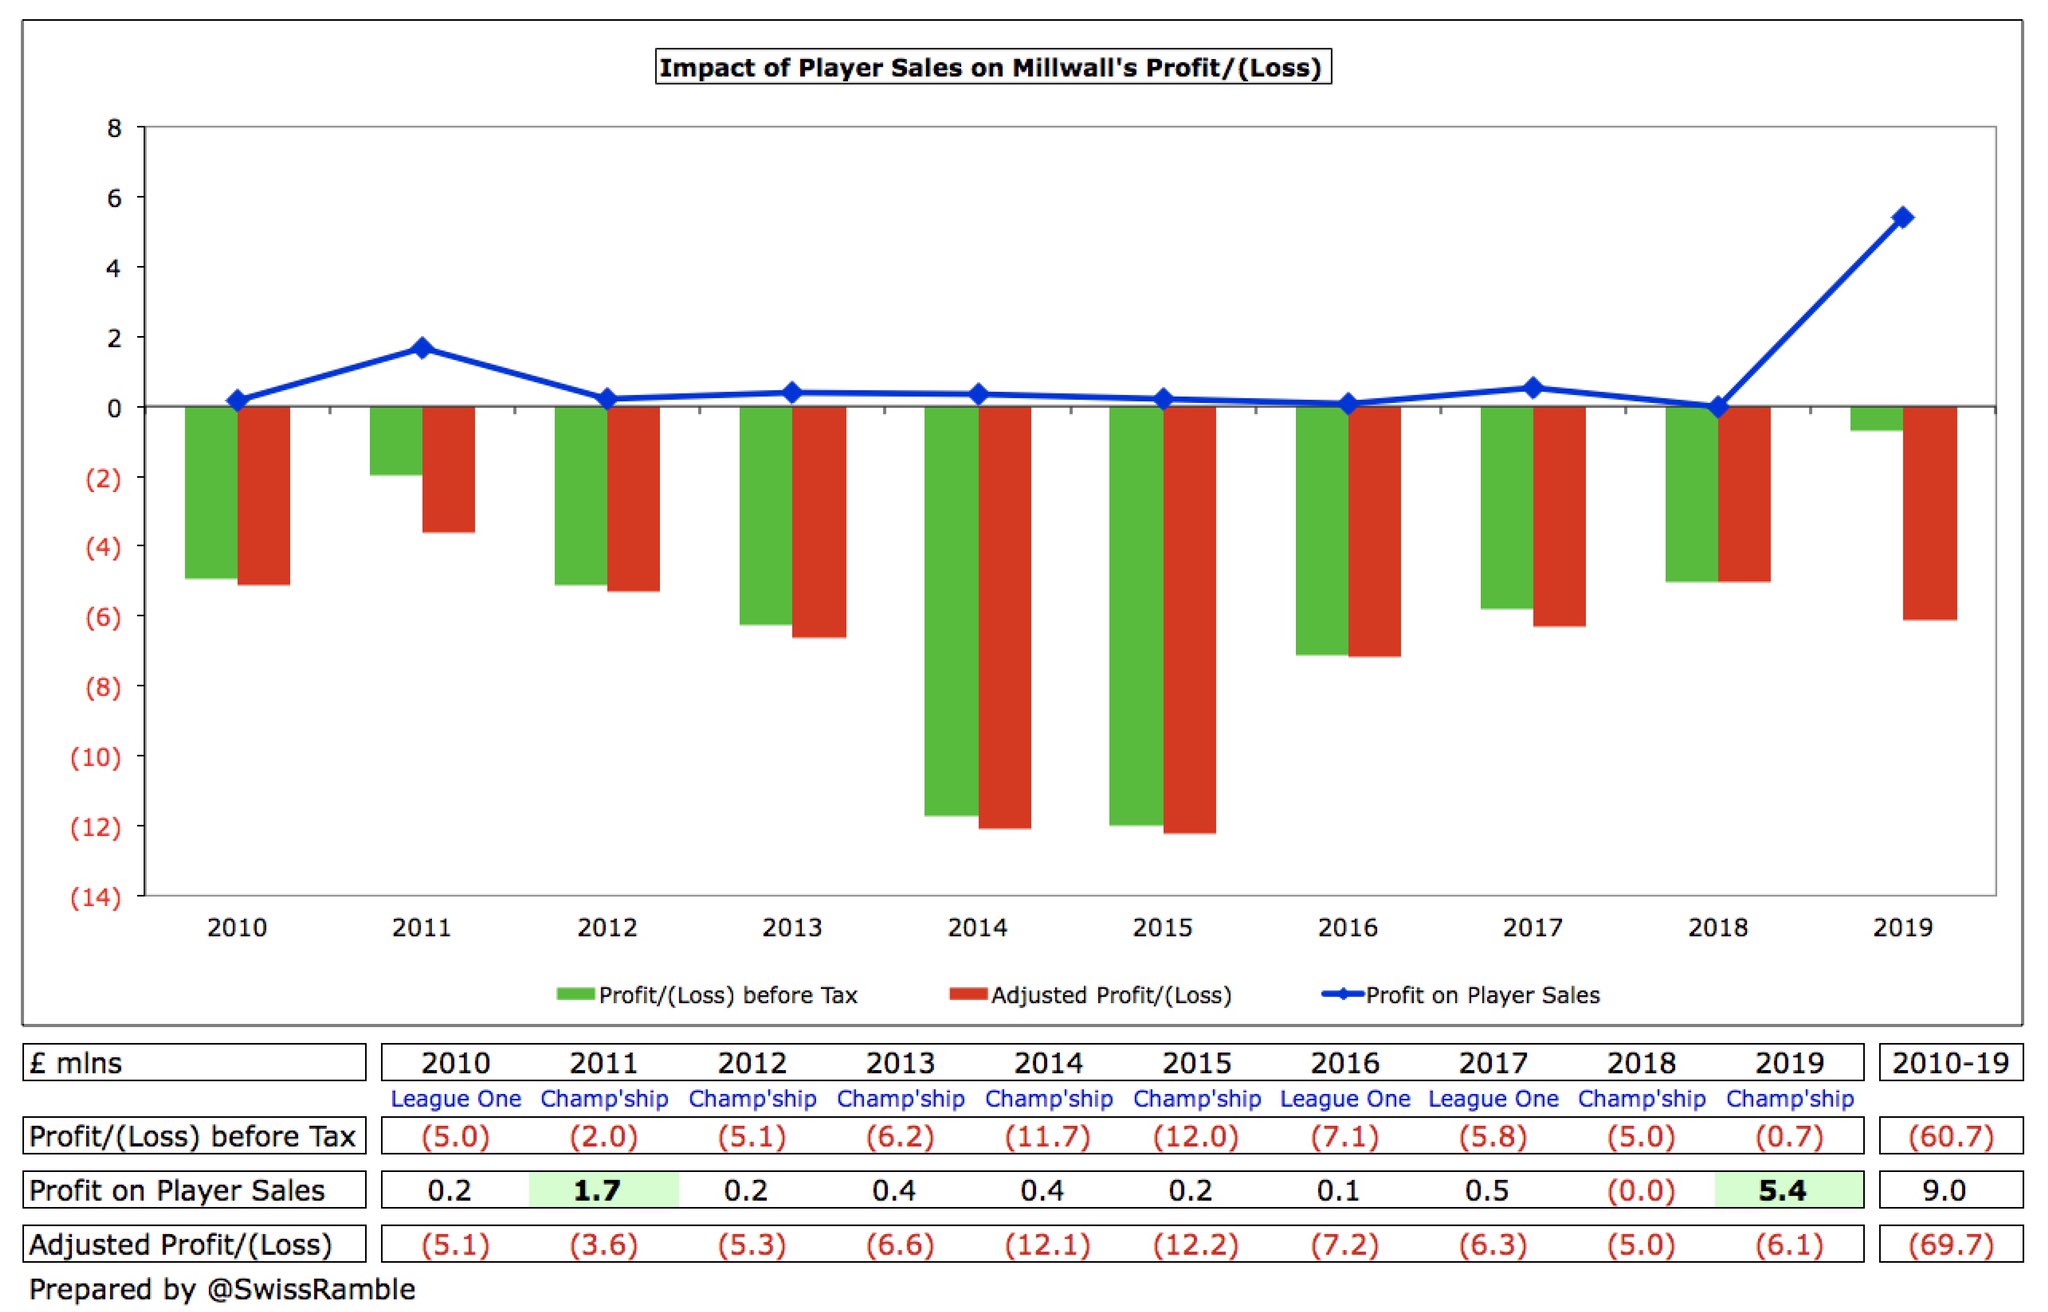Viewport: 2048px width, 1312px height.
Task: Click the 2019 red Adjusted Profit bar
Action: pyautogui.click(x=1929, y=513)
